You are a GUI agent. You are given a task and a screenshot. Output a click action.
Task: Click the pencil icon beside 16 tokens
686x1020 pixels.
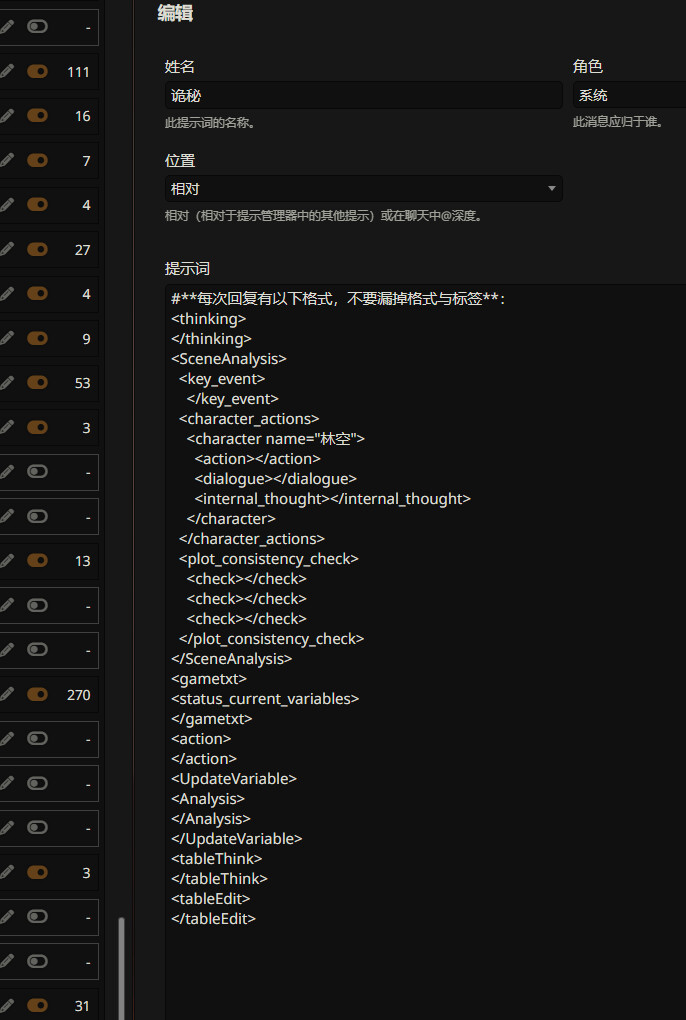pyautogui.click(x=7, y=116)
